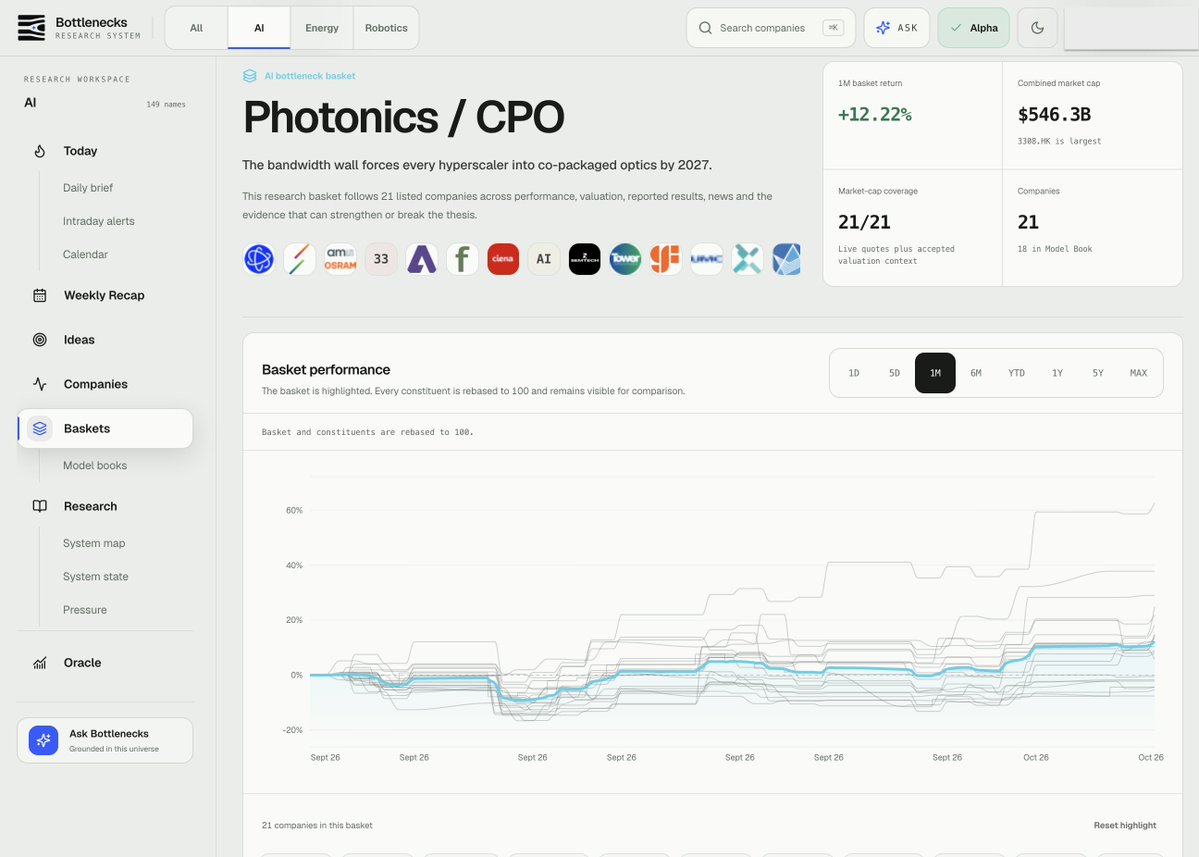
Task: Open the Calendar sidebar link
Action: (x=85, y=255)
